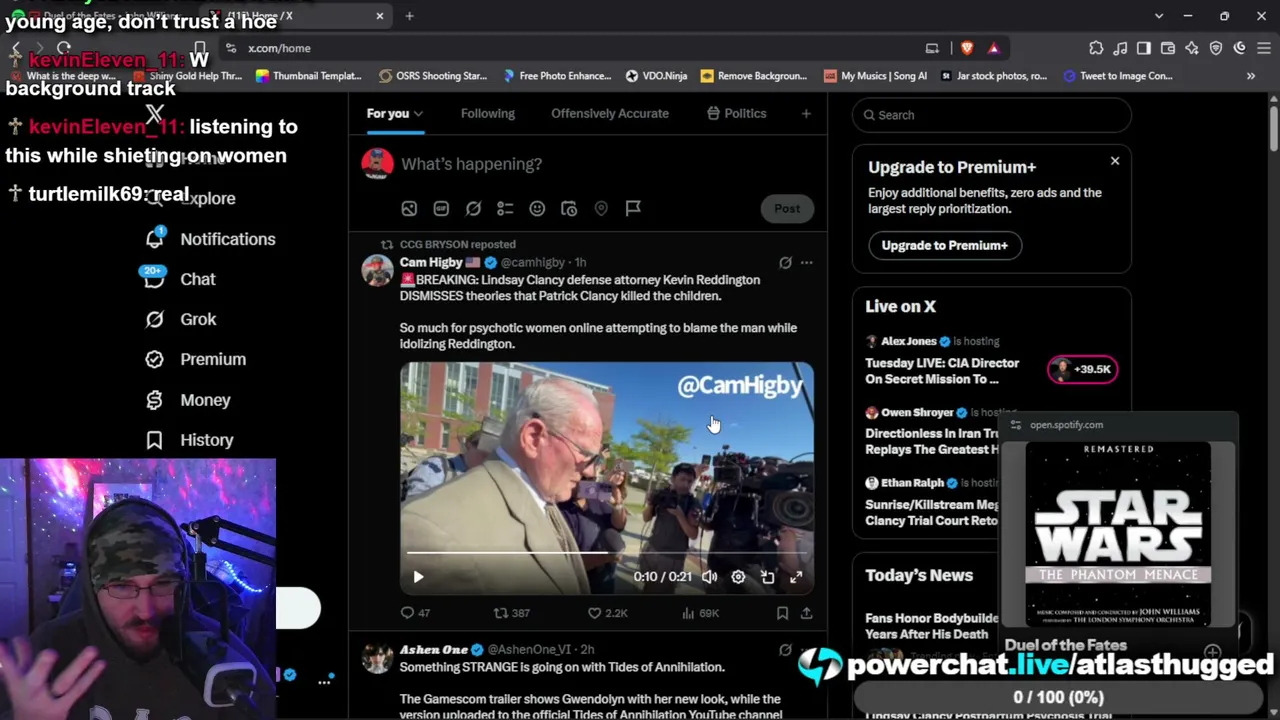The width and height of the screenshot is (1280, 720).
Task: Mute the Cam Higby video
Action: click(x=709, y=577)
